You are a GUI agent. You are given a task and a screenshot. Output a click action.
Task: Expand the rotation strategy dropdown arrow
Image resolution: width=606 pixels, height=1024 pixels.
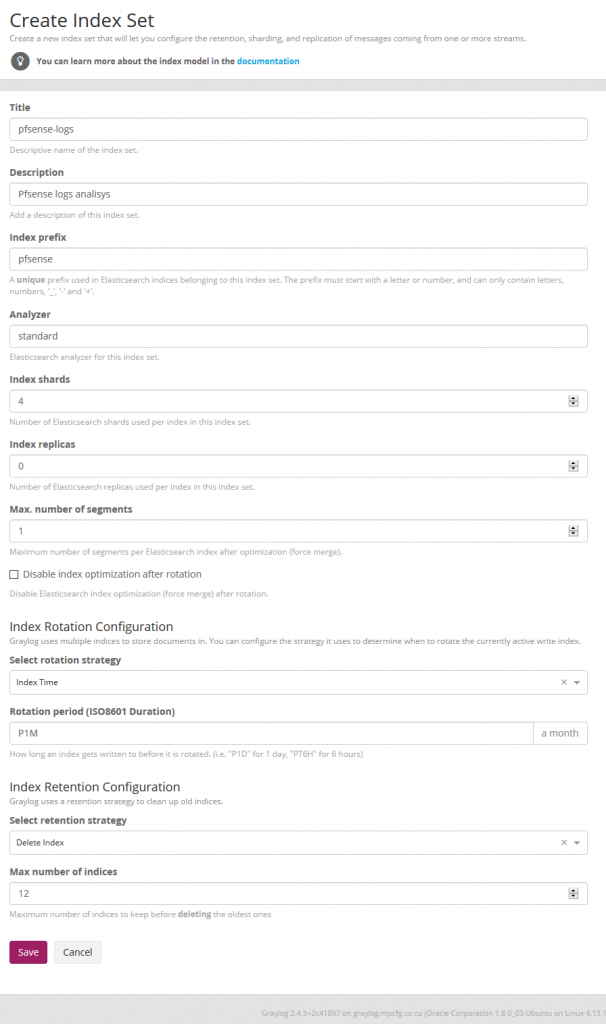[x=579, y=682]
